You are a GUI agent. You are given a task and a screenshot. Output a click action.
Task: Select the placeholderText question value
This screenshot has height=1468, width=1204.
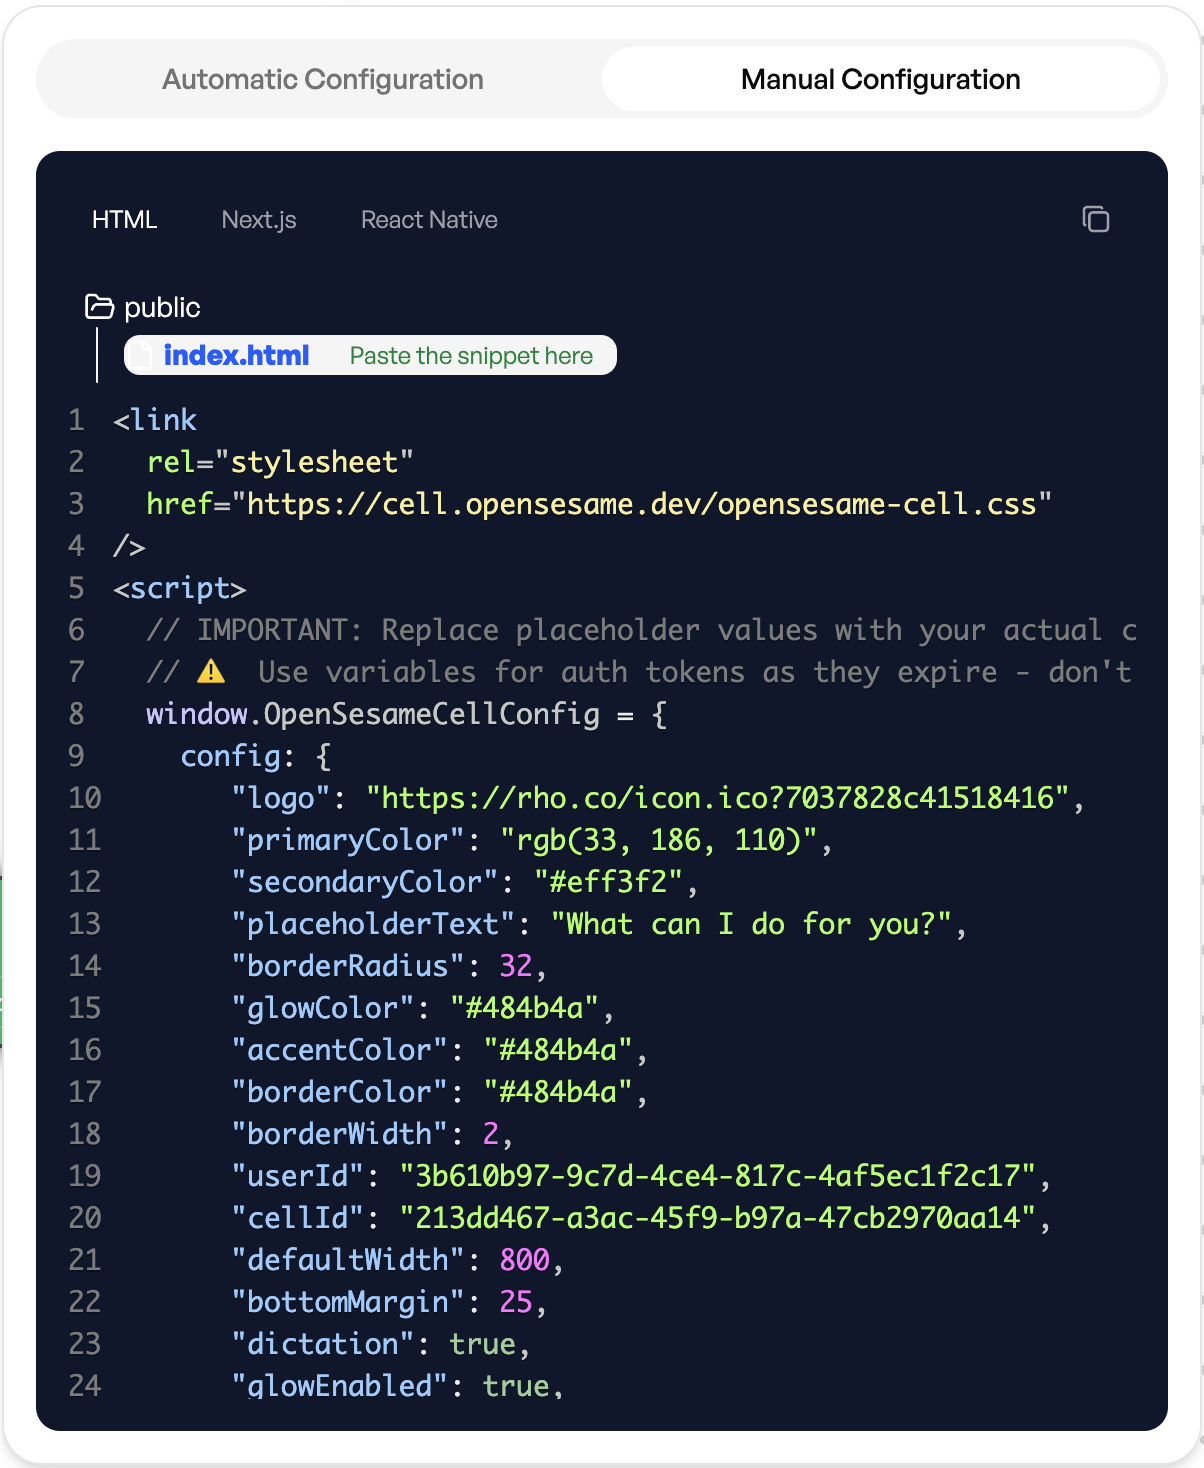tap(760, 924)
